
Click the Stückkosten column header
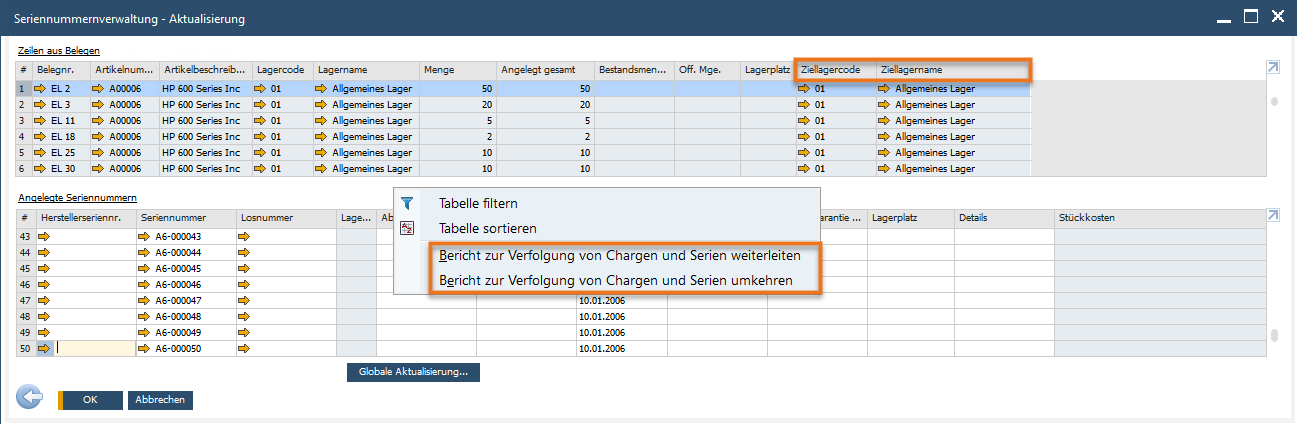point(1160,217)
